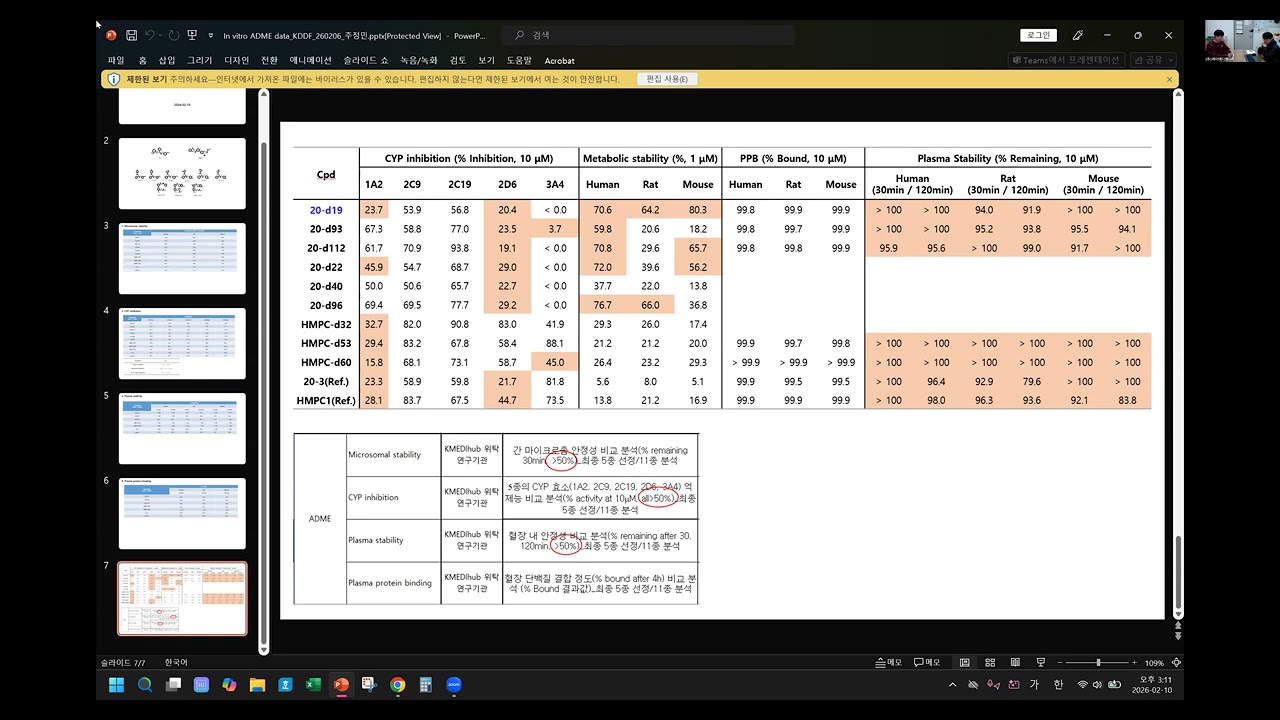
Task: Select slide 5 thumbnail
Action: 182,428
